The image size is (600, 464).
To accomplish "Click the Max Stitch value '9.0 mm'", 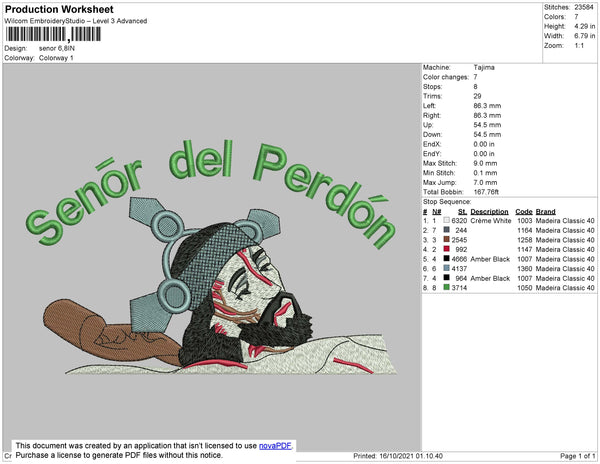I will click(486, 163).
